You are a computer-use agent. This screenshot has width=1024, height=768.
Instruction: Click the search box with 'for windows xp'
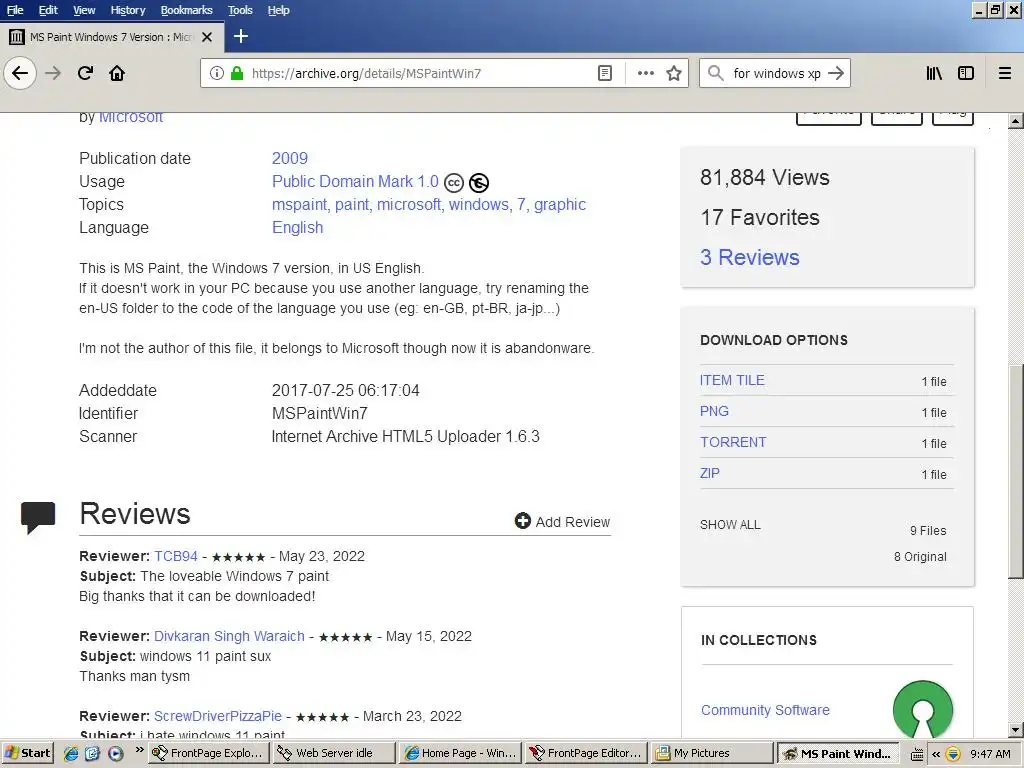(x=776, y=73)
